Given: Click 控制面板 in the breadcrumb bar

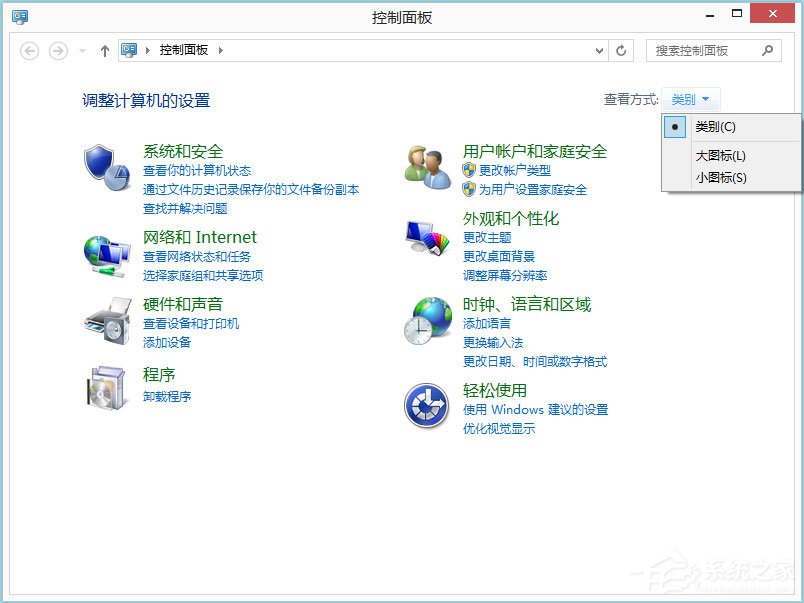Looking at the screenshot, I should (186, 50).
